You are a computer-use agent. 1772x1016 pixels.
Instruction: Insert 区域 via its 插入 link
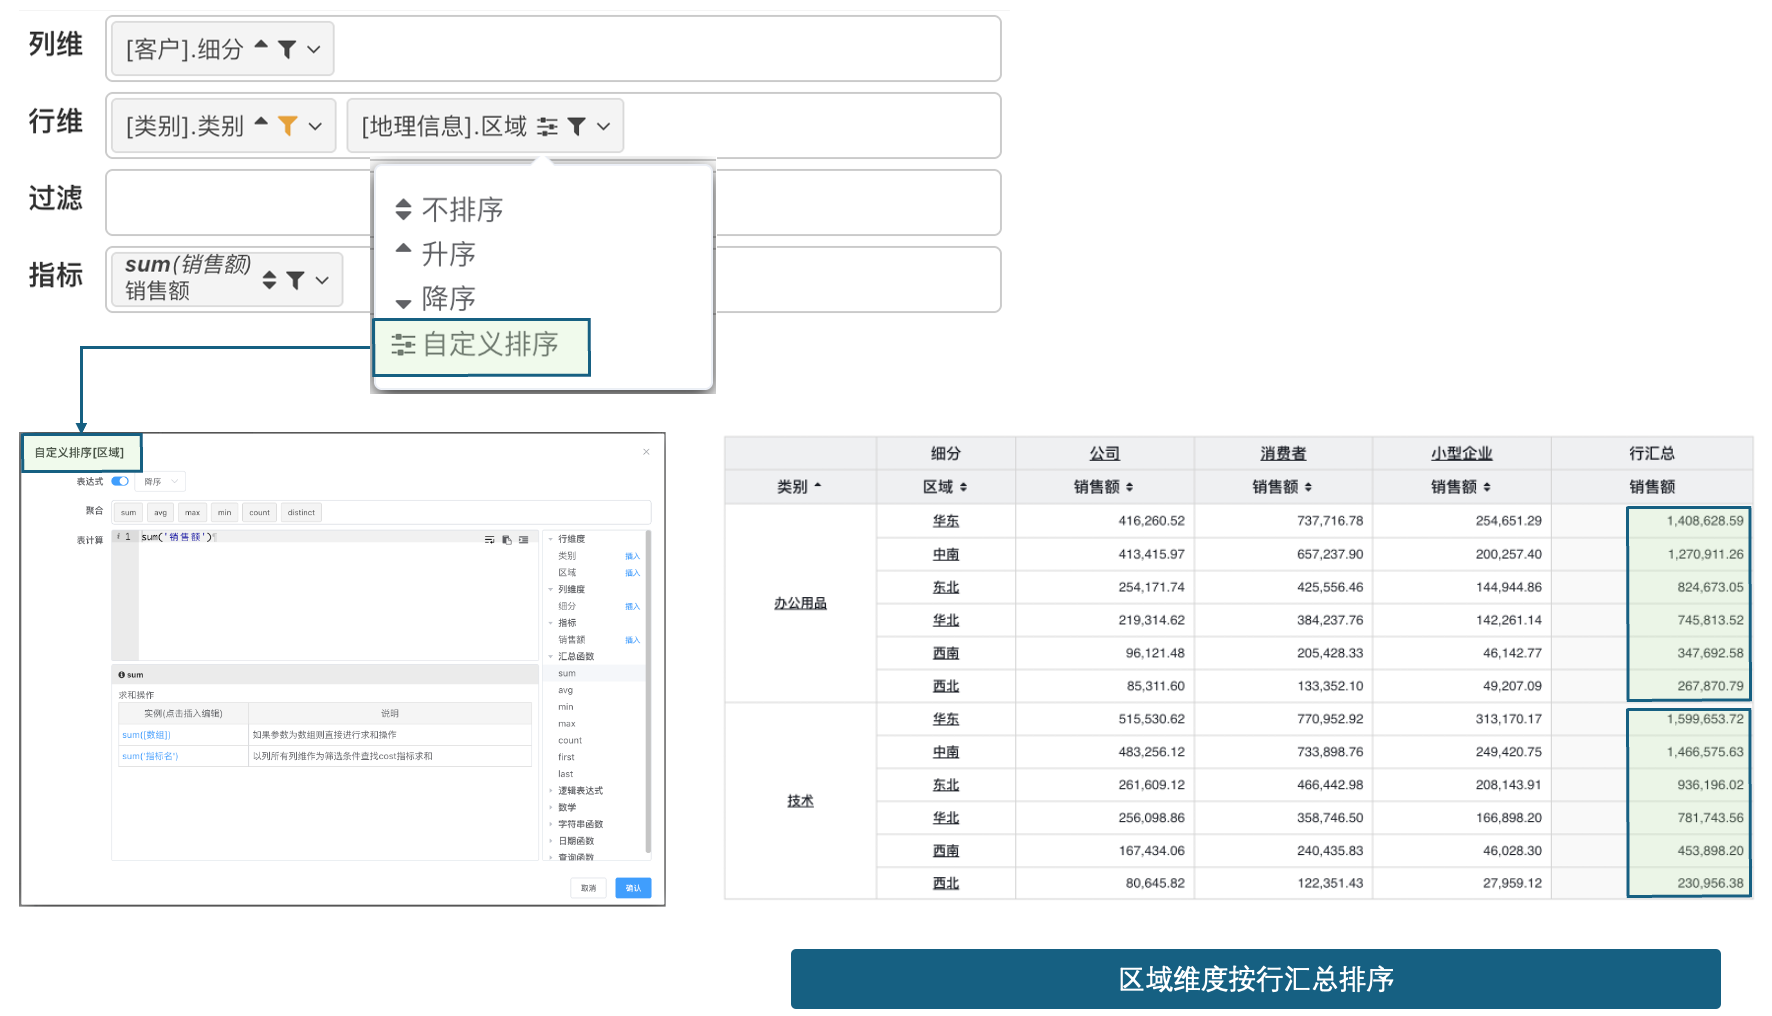[x=632, y=573]
